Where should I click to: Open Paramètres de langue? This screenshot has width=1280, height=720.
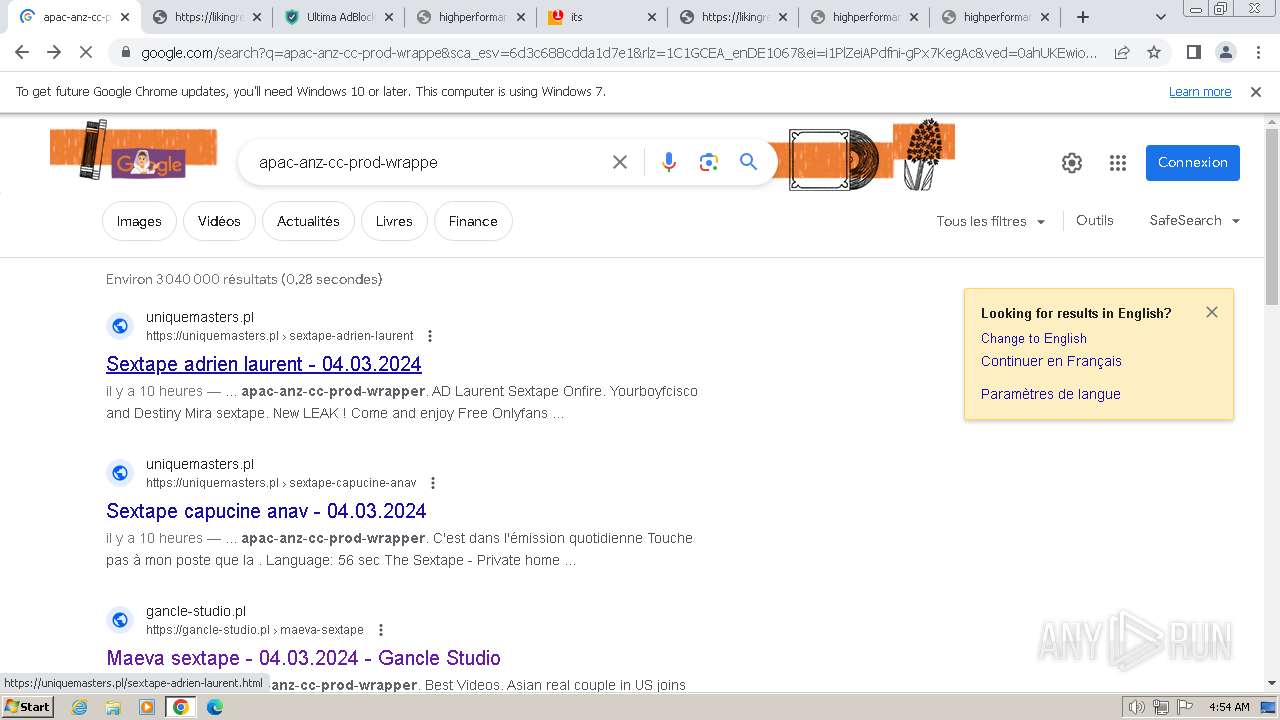(x=1050, y=394)
